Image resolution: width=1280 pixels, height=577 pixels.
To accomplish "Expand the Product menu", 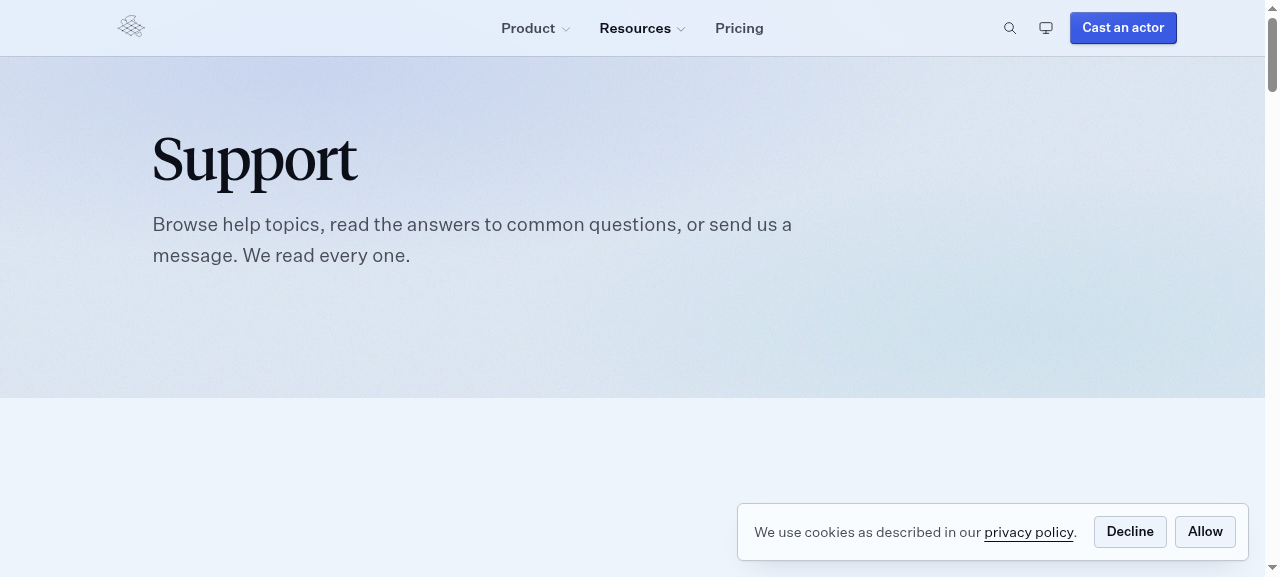I will (536, 28).
